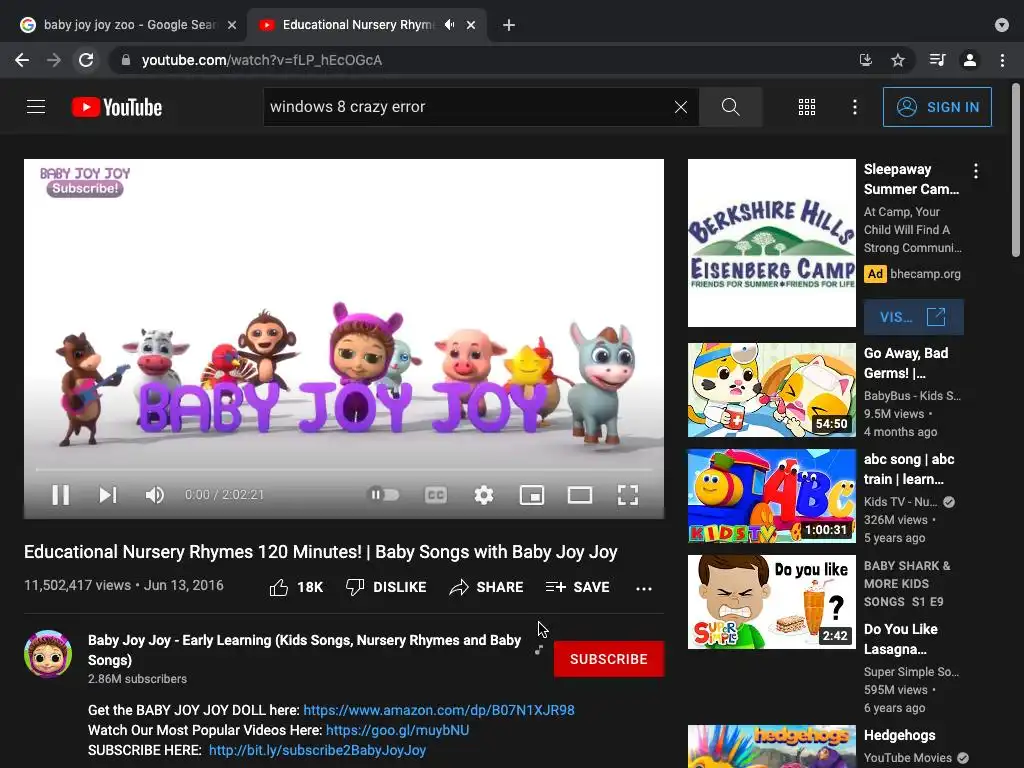
Task: Open the Chrome profile icon
Action: 970,60
